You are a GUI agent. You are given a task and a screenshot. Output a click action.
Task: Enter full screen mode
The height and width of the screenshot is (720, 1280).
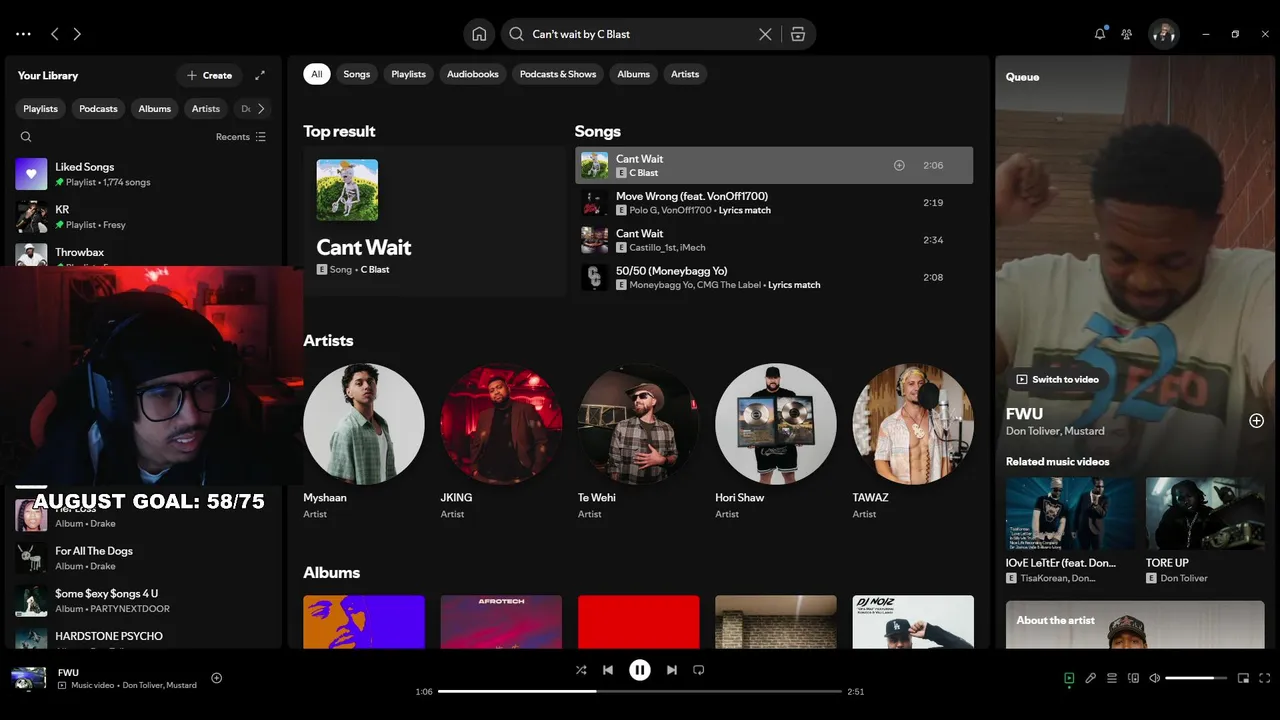[1265, 678]
